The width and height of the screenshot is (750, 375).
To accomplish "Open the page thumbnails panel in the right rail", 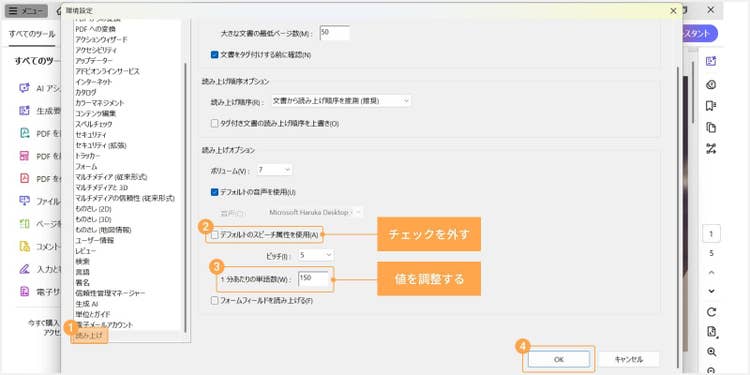I will pyautogui.click(x=711, y=127).
